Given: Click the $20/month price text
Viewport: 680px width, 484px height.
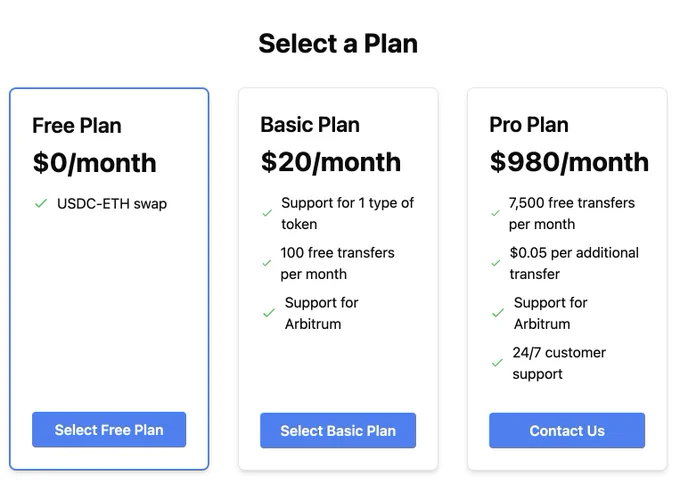Looking at the screenshot, I should [x=330, y=162].
